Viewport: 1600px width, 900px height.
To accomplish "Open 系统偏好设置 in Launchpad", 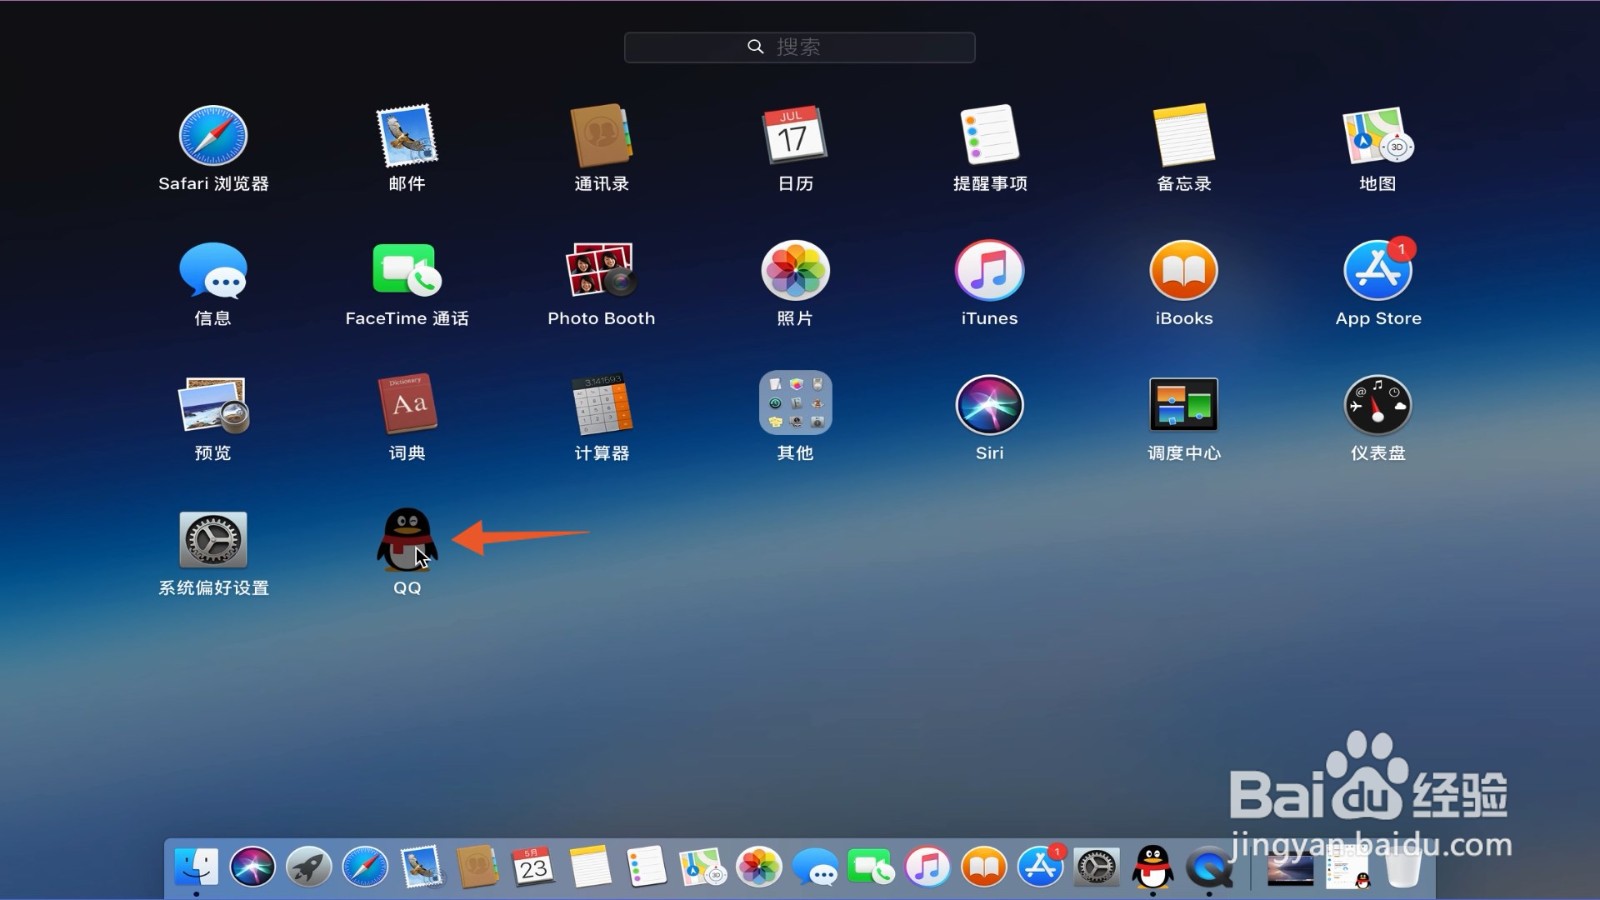I will pos(213,540).
